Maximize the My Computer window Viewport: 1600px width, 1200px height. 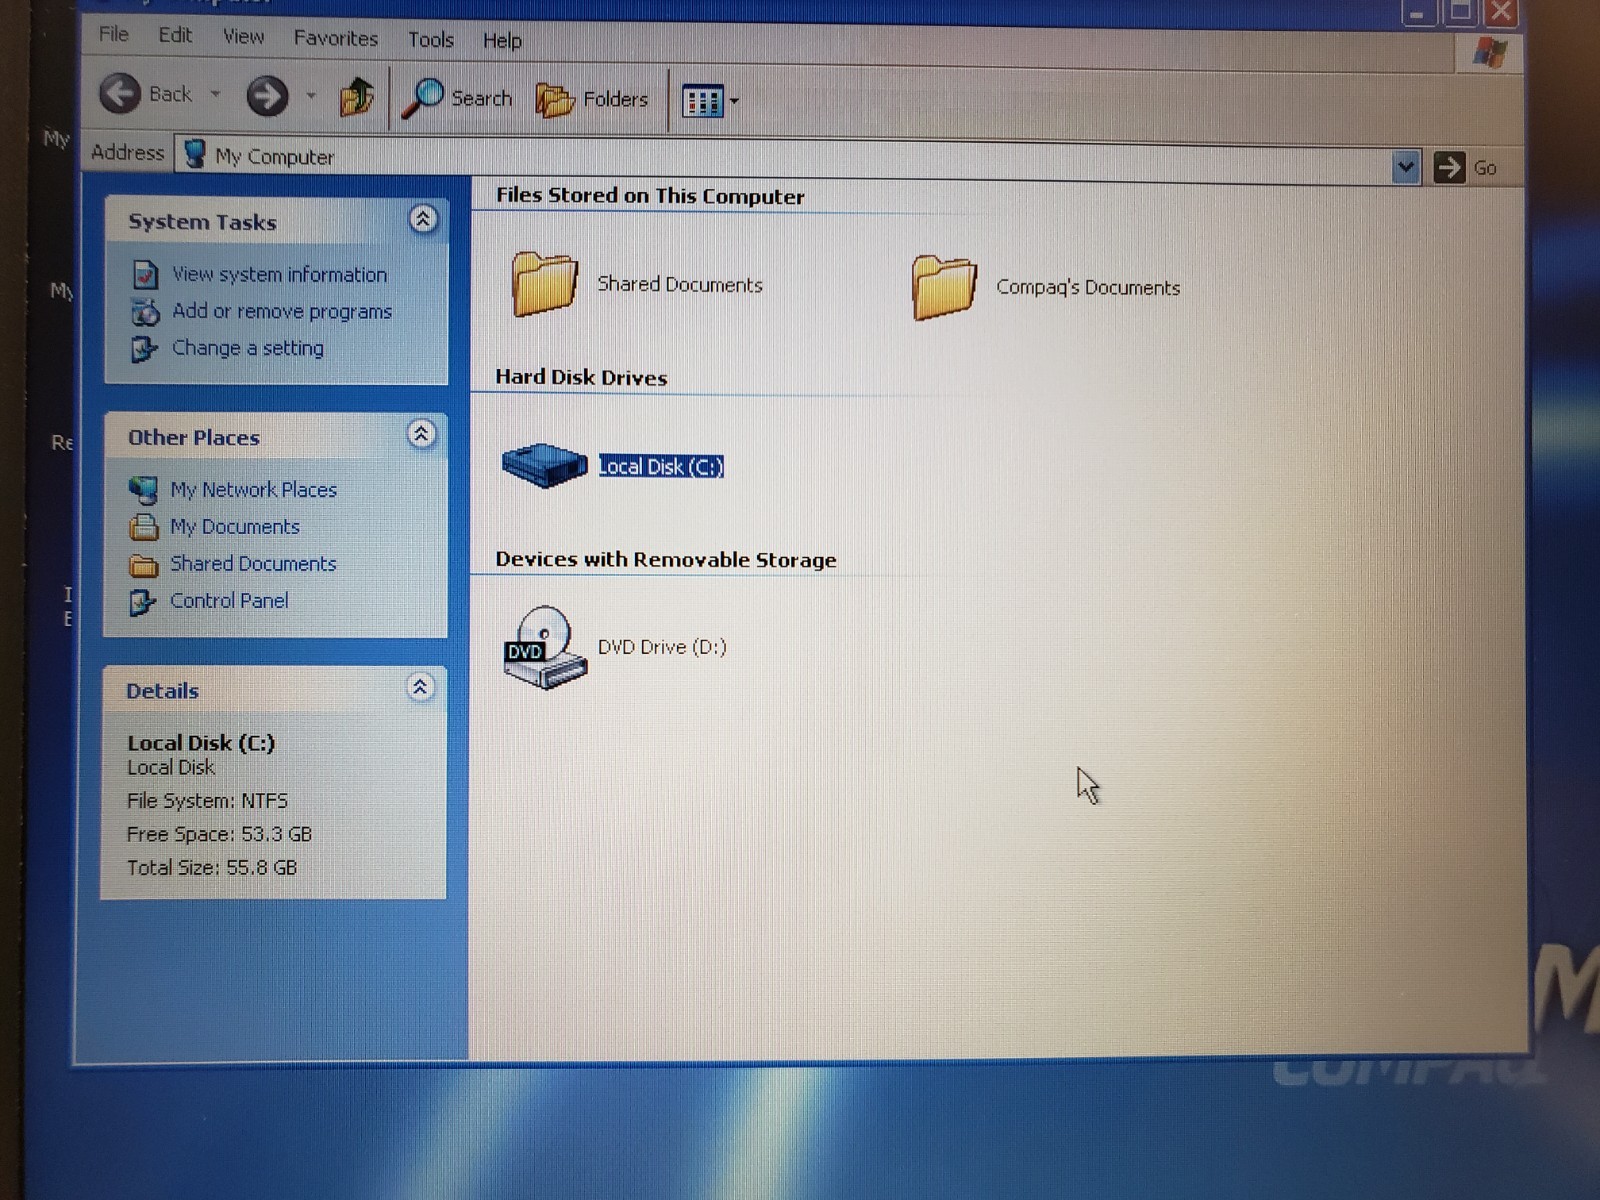(1460, 11)
